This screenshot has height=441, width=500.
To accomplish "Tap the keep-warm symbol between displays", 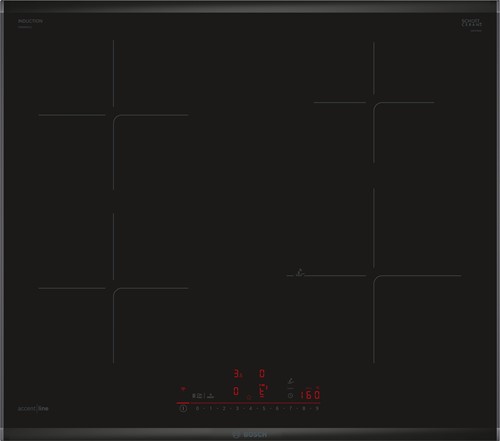I will 249,397.
